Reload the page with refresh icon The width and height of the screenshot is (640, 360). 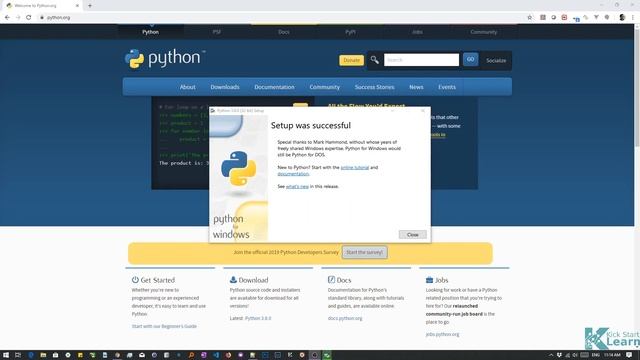[29, 18]
